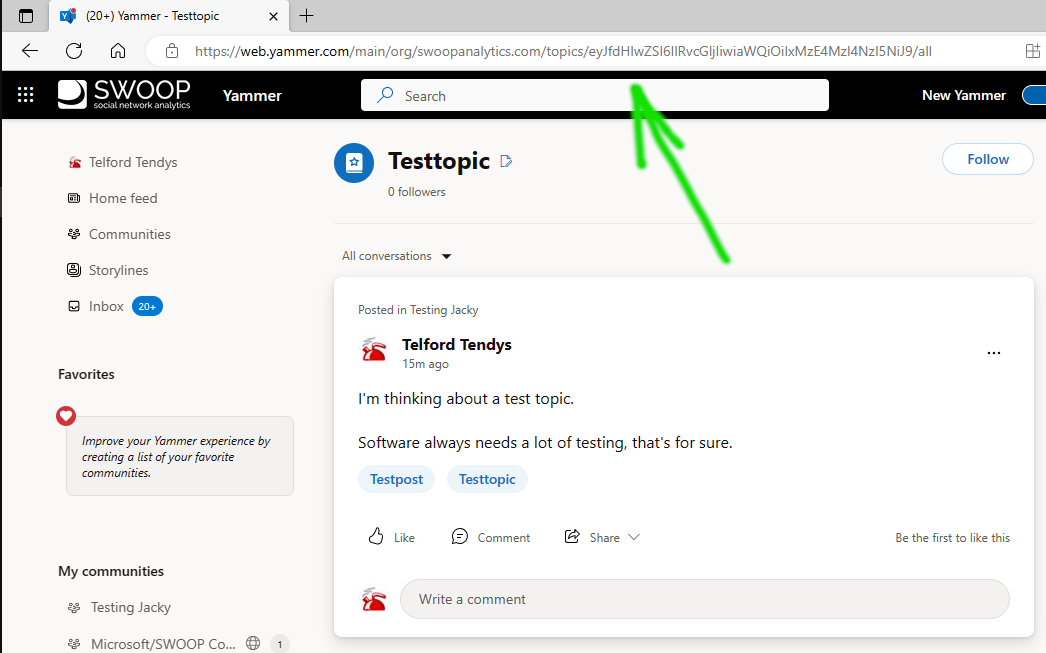The width and height of the screenshot is (1046, 653).
Task: Click the Write a comment box
Action: 704,599
